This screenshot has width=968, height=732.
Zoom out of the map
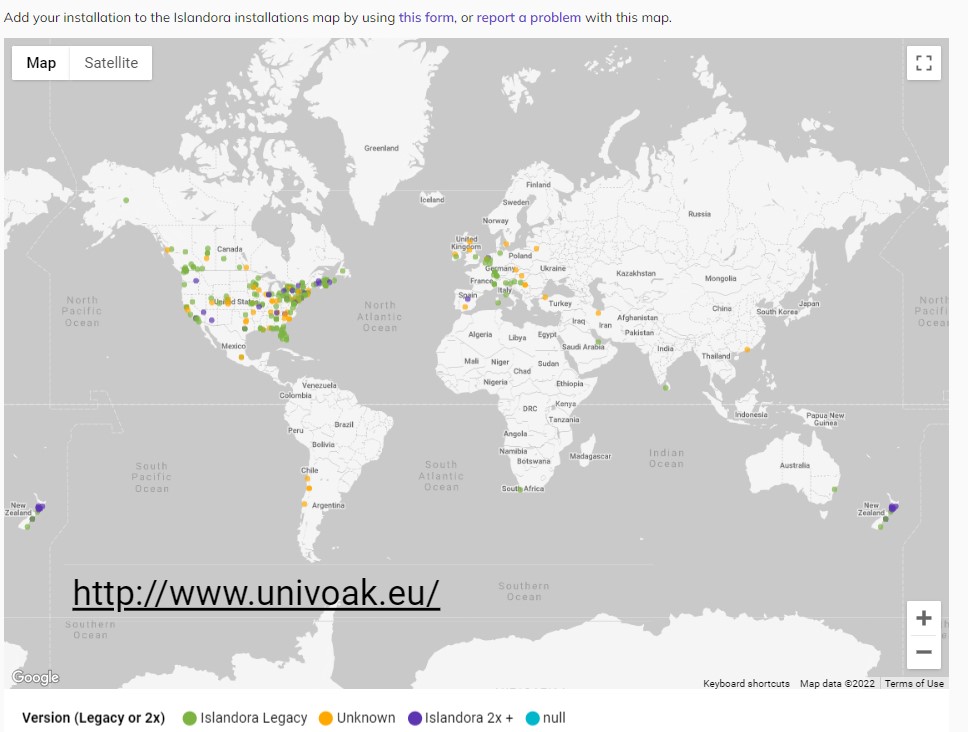pos(924,652)
